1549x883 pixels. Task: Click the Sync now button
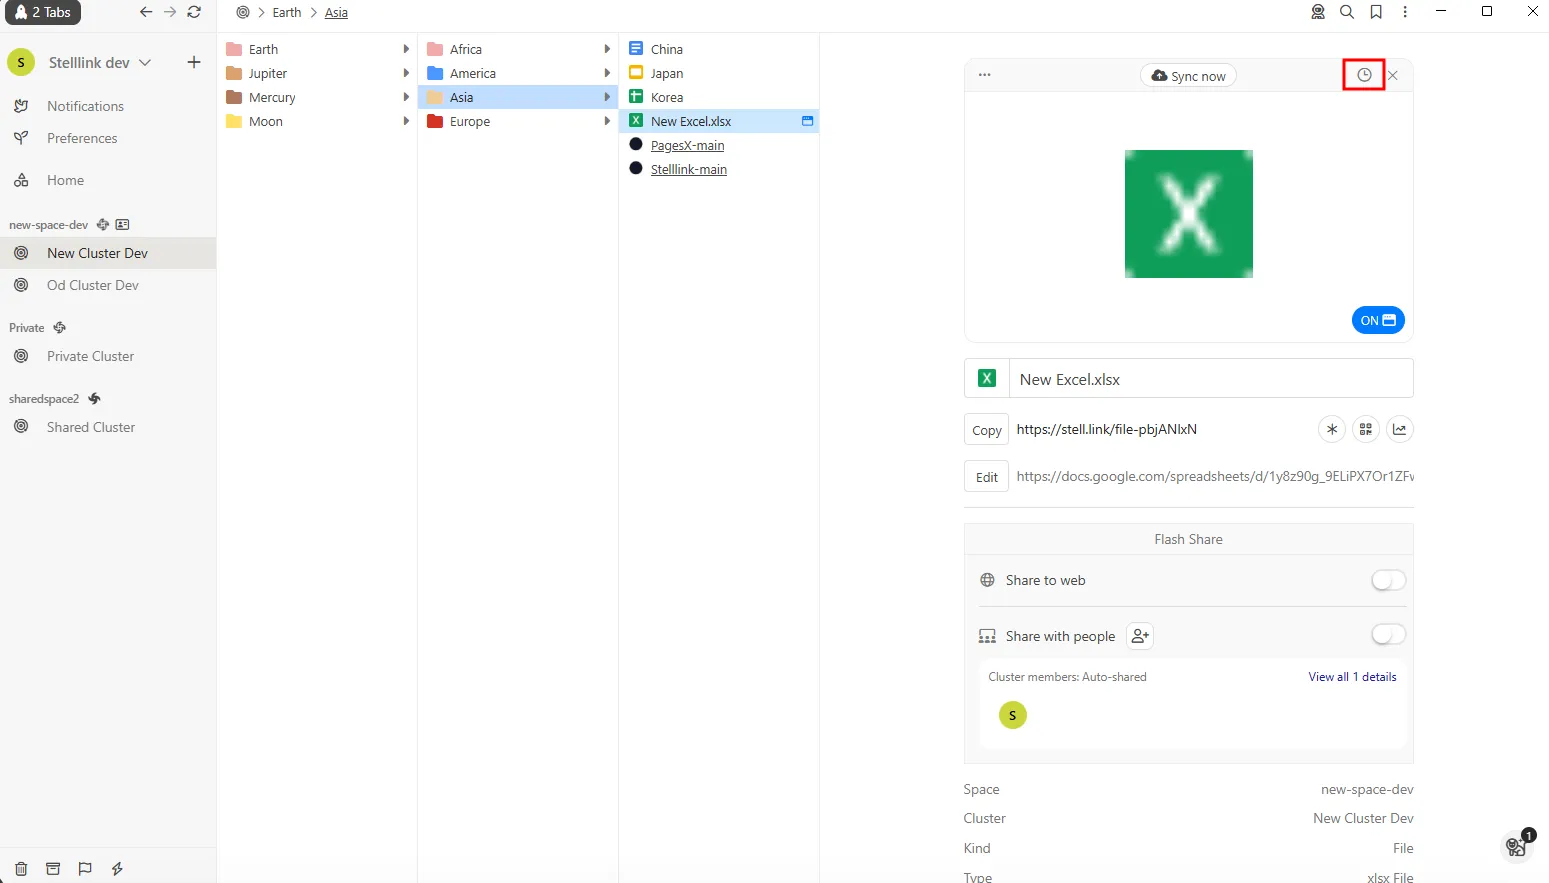1188,76
